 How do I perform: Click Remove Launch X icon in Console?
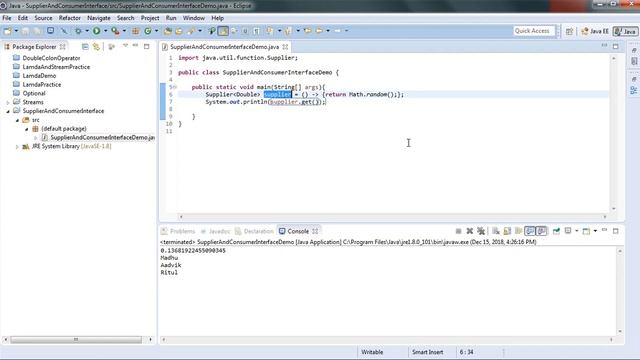tap(470, 231)
